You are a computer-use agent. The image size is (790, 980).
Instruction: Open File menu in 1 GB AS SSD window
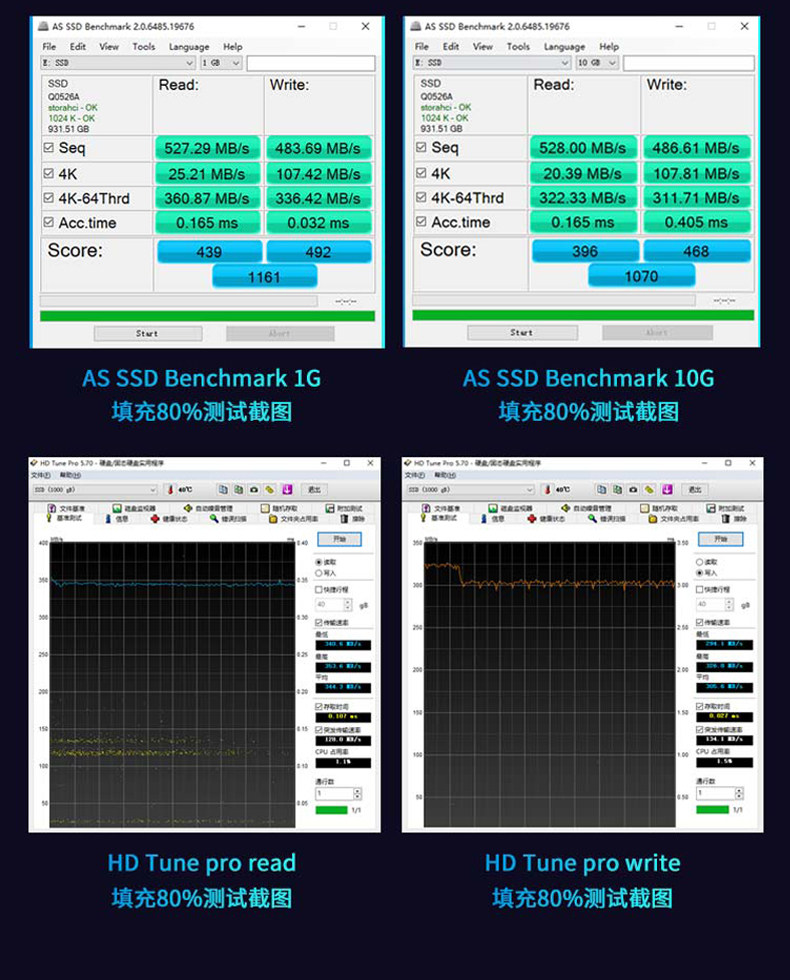(x=49, y=46)
